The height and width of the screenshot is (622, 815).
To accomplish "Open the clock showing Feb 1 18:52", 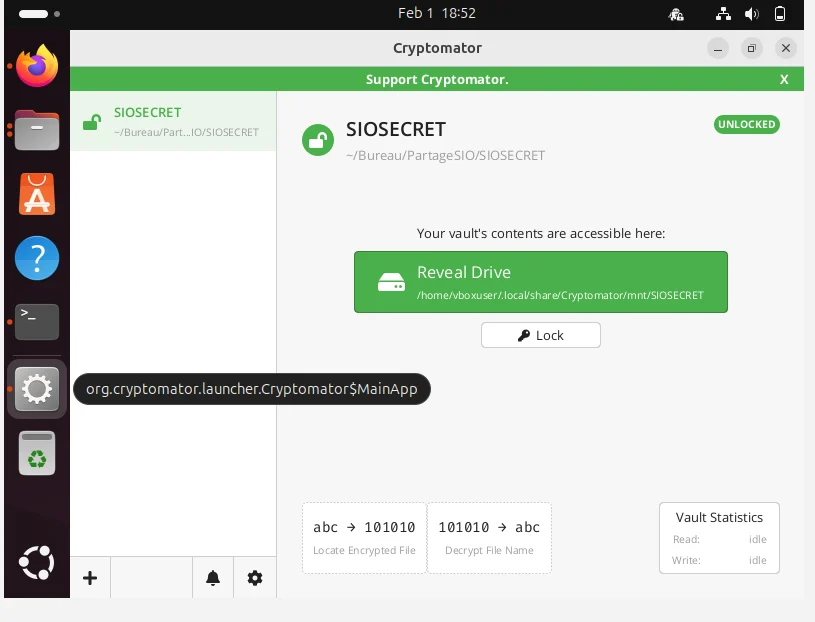I will point(437,13).
